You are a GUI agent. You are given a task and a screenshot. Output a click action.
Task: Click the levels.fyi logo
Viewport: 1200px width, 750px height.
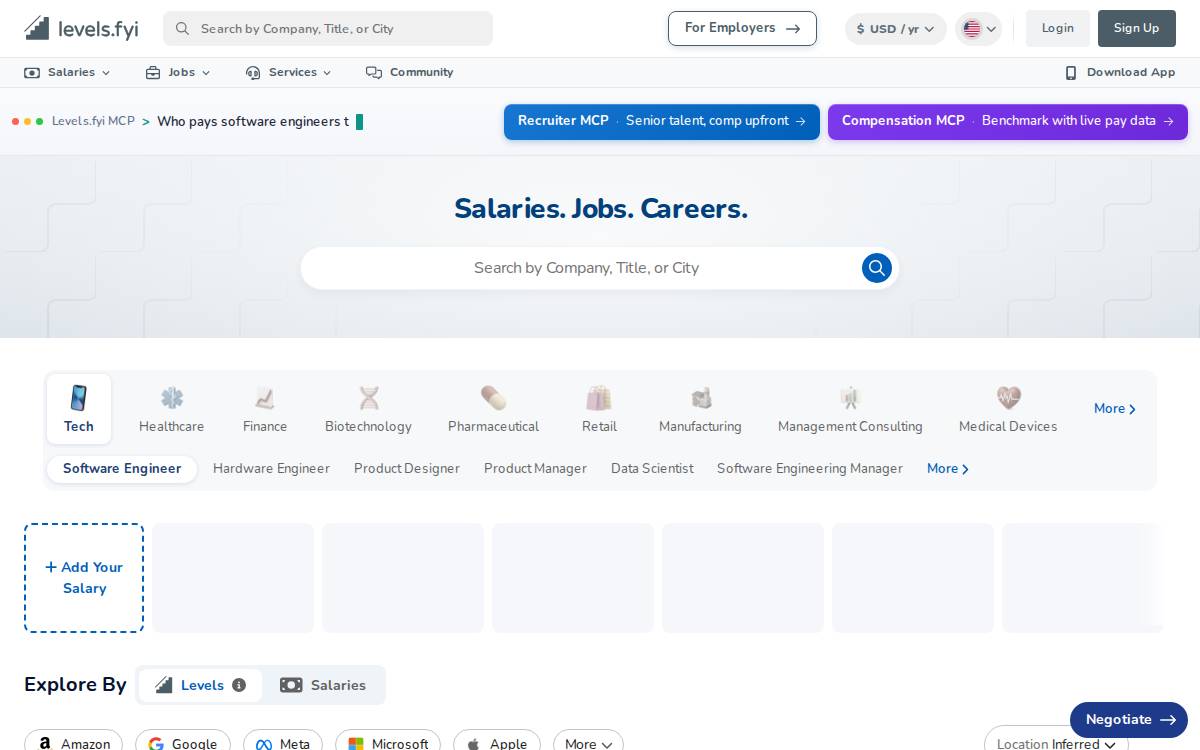pyautogui.click(x=81, y=28)
